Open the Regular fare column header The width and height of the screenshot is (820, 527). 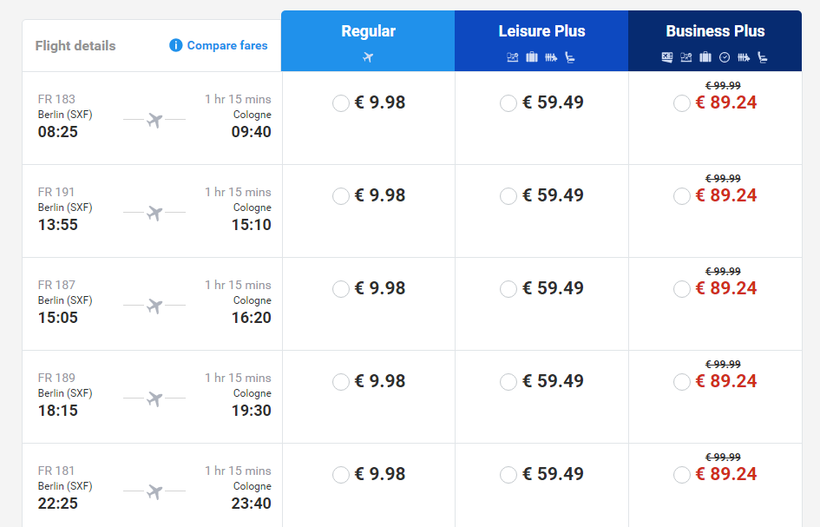368,41
